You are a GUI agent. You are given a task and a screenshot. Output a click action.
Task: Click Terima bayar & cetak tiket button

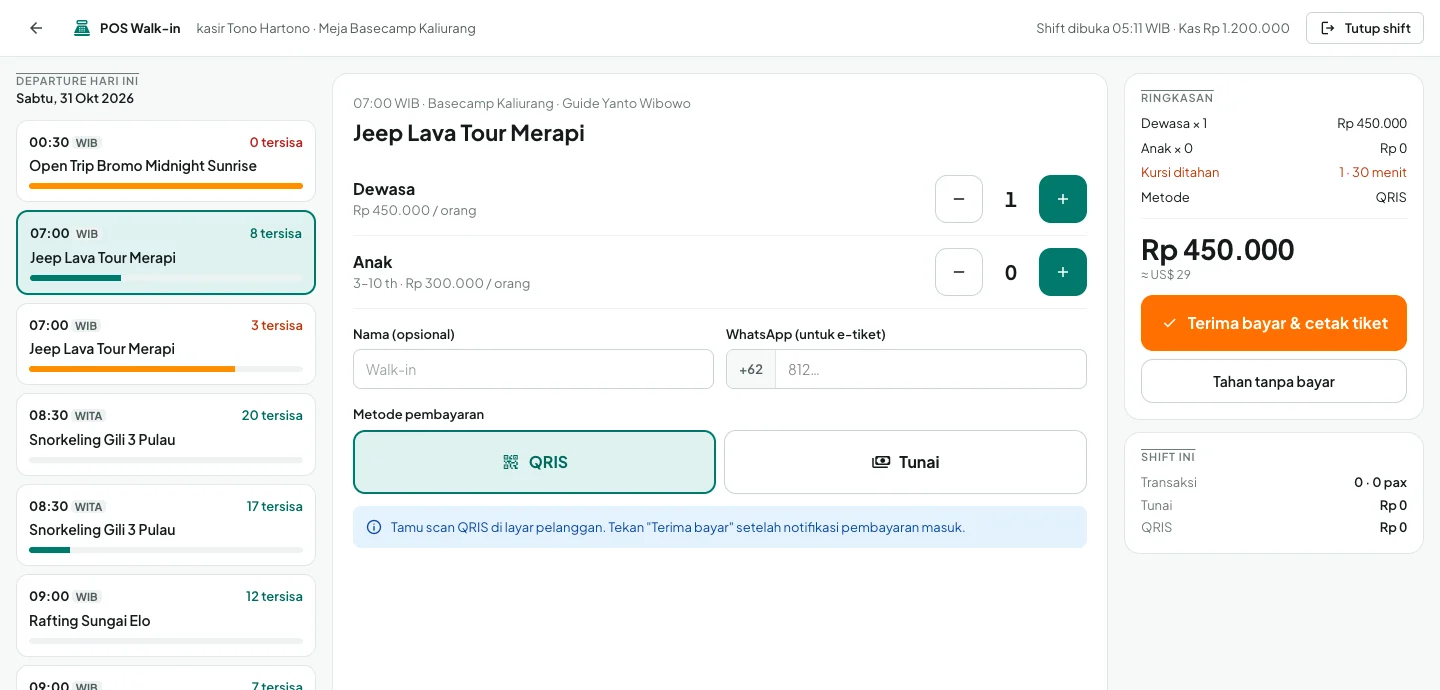1274,323
